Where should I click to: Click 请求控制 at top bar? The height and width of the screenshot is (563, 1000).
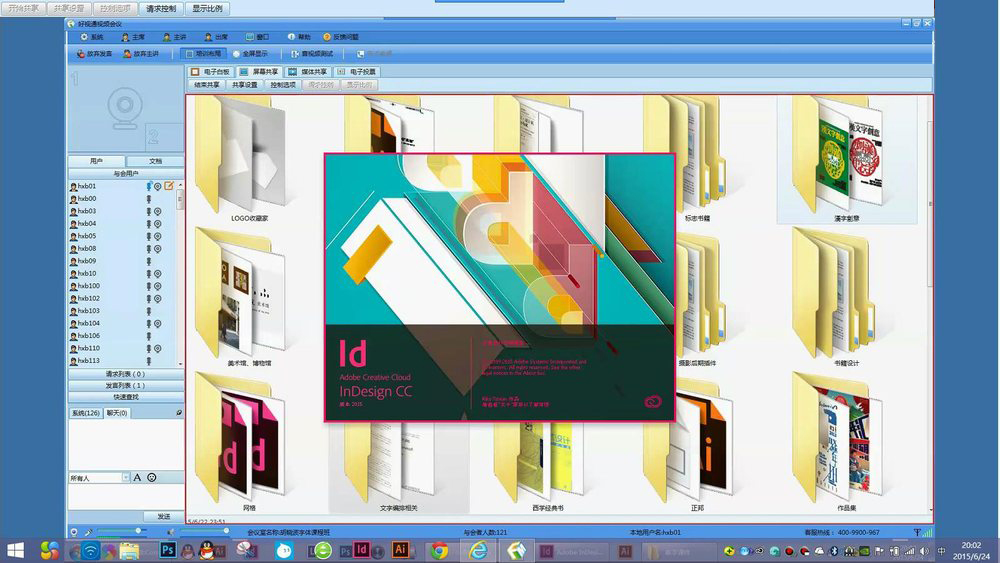click(161, 8)
